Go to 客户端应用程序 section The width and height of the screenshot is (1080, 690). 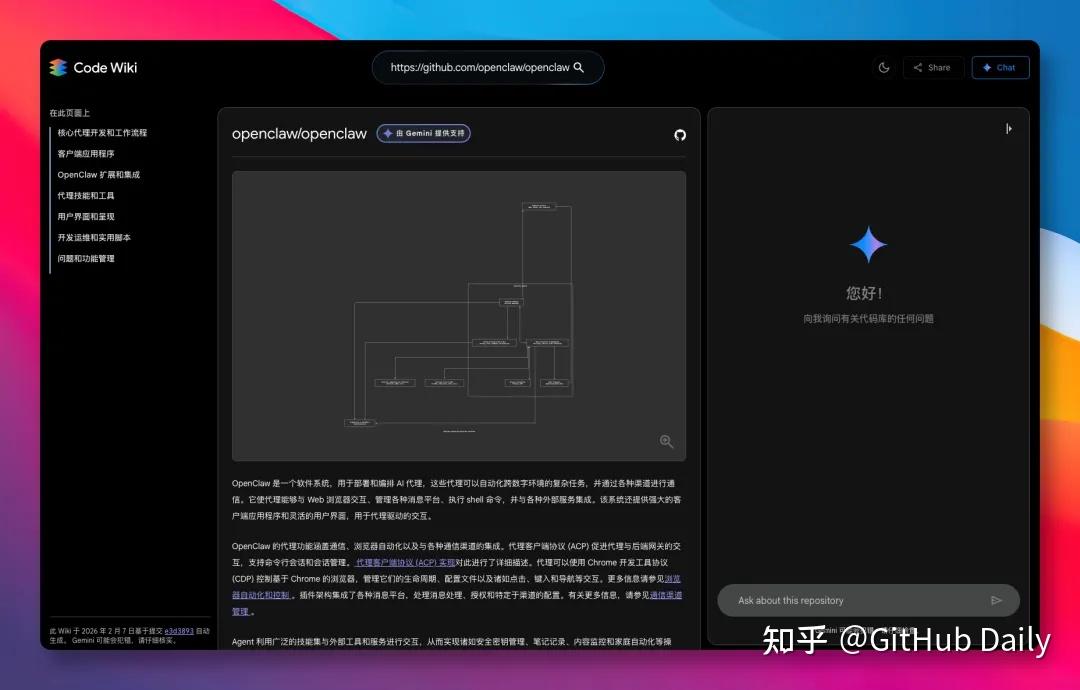(x=86, y=154)
